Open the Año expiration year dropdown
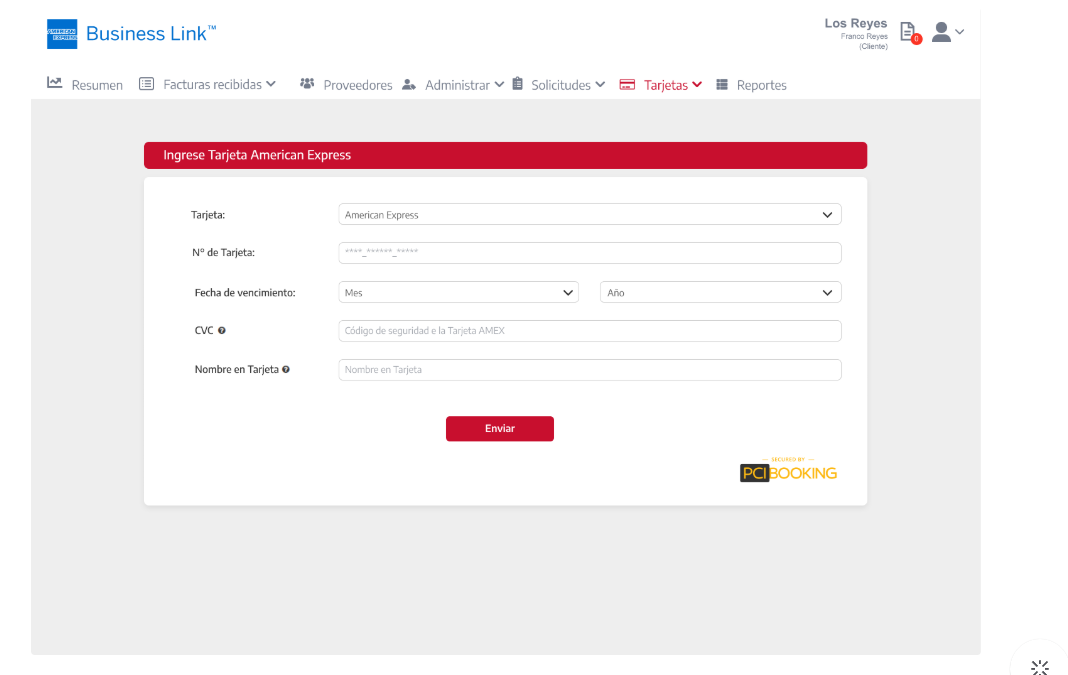 720,293
